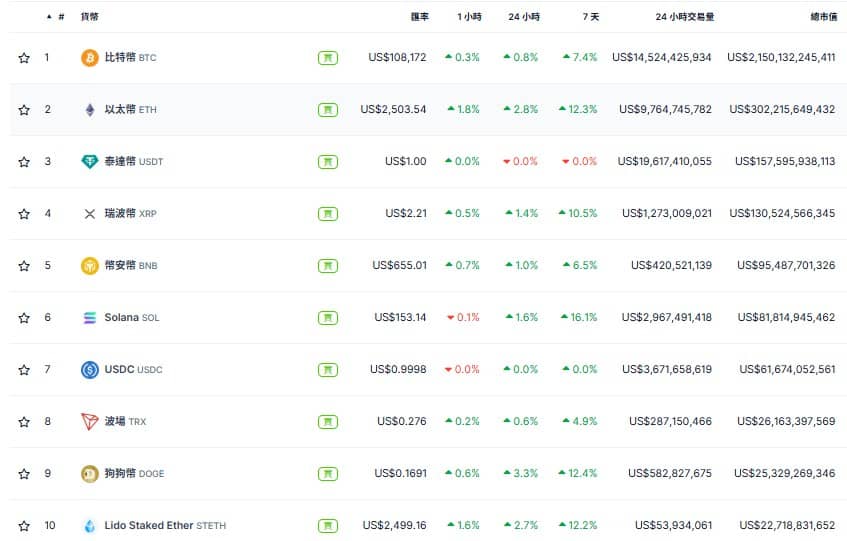Open the Lido Staked Ether droplet logo
The height and width of the screenshot is (541, 847).
click(90, 525)
